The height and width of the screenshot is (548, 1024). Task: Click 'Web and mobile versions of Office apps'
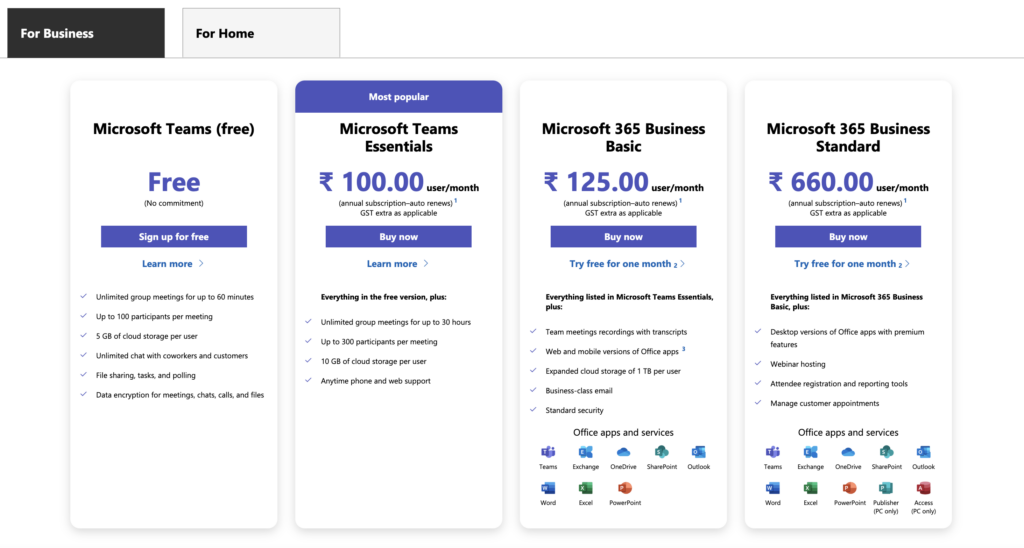(612, 351)
